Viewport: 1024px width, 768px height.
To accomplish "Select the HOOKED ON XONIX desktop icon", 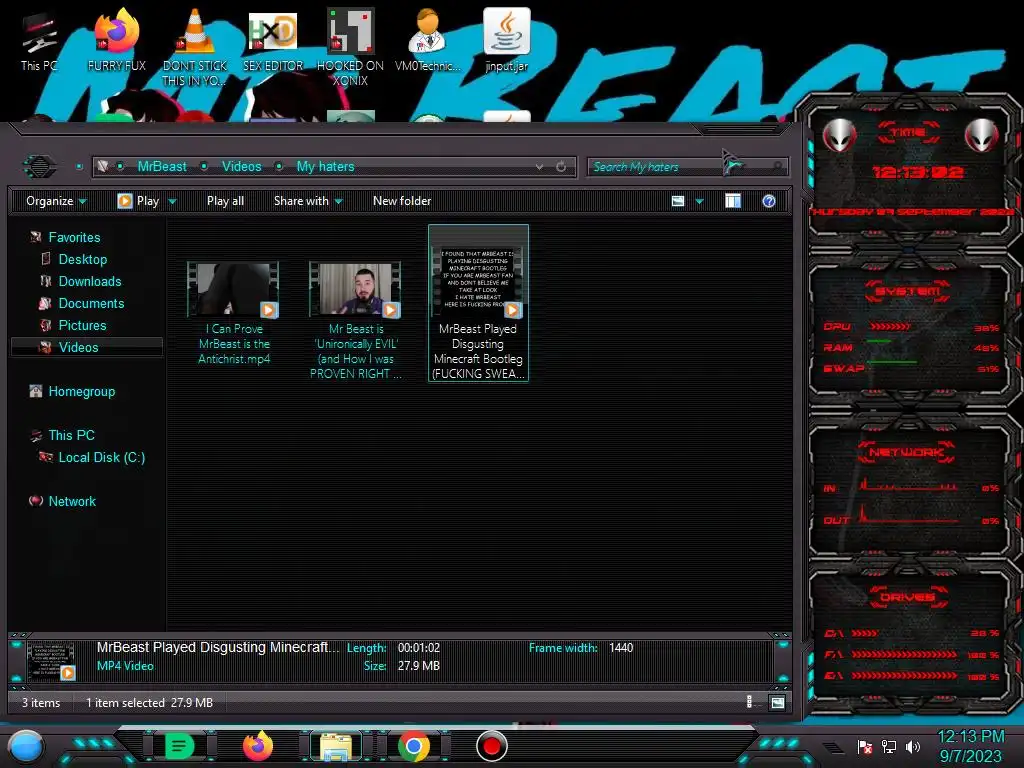I will click(350, 47).
